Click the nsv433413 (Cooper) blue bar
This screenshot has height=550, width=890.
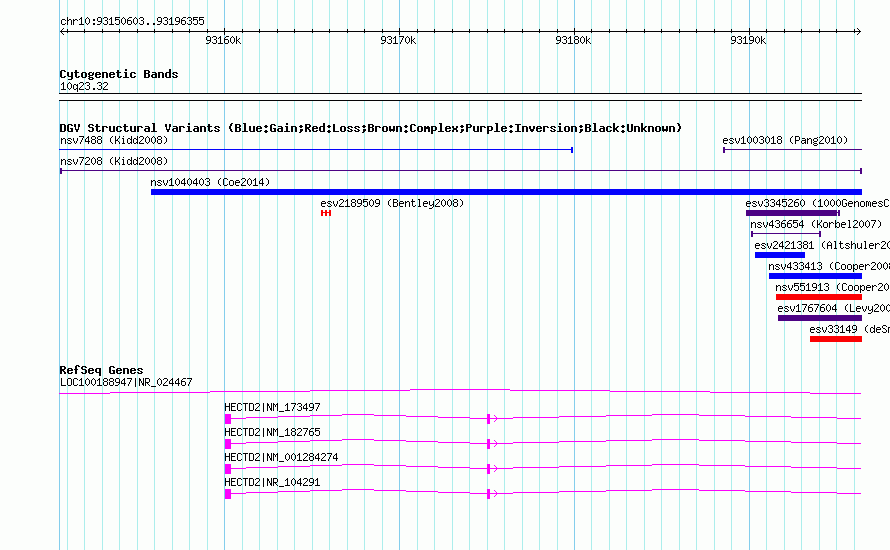(x=816, y=276)
